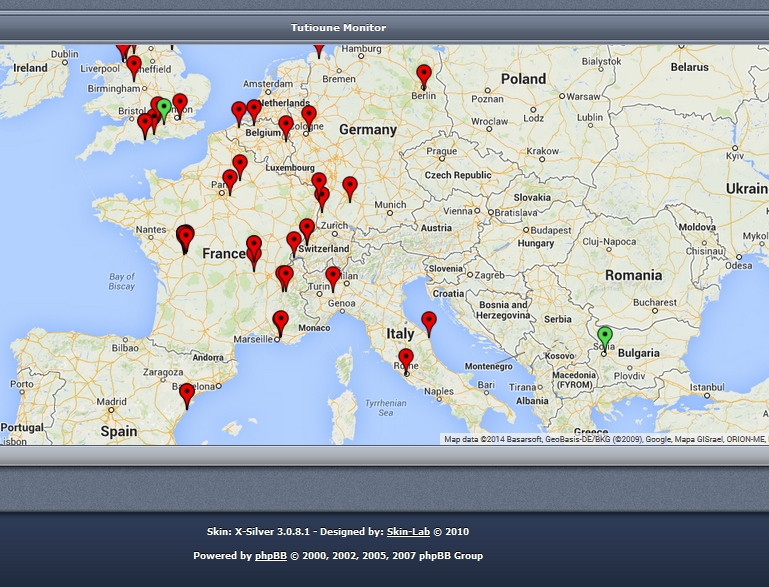
Task: Click the green marker on Sofia
Action: (x=605, y=337)
